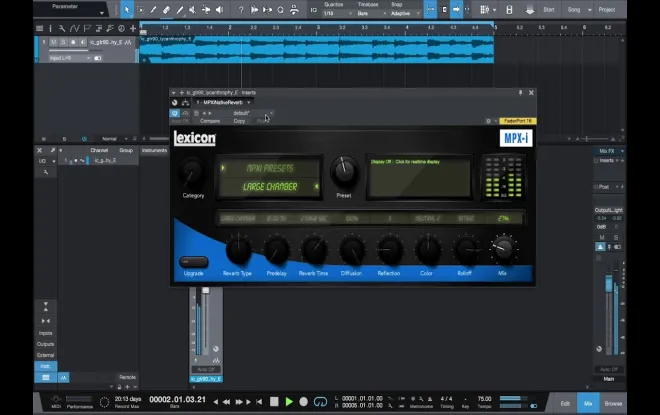Go to the Start page
This screenshot has height=415, width=660.
click(548, 10)
